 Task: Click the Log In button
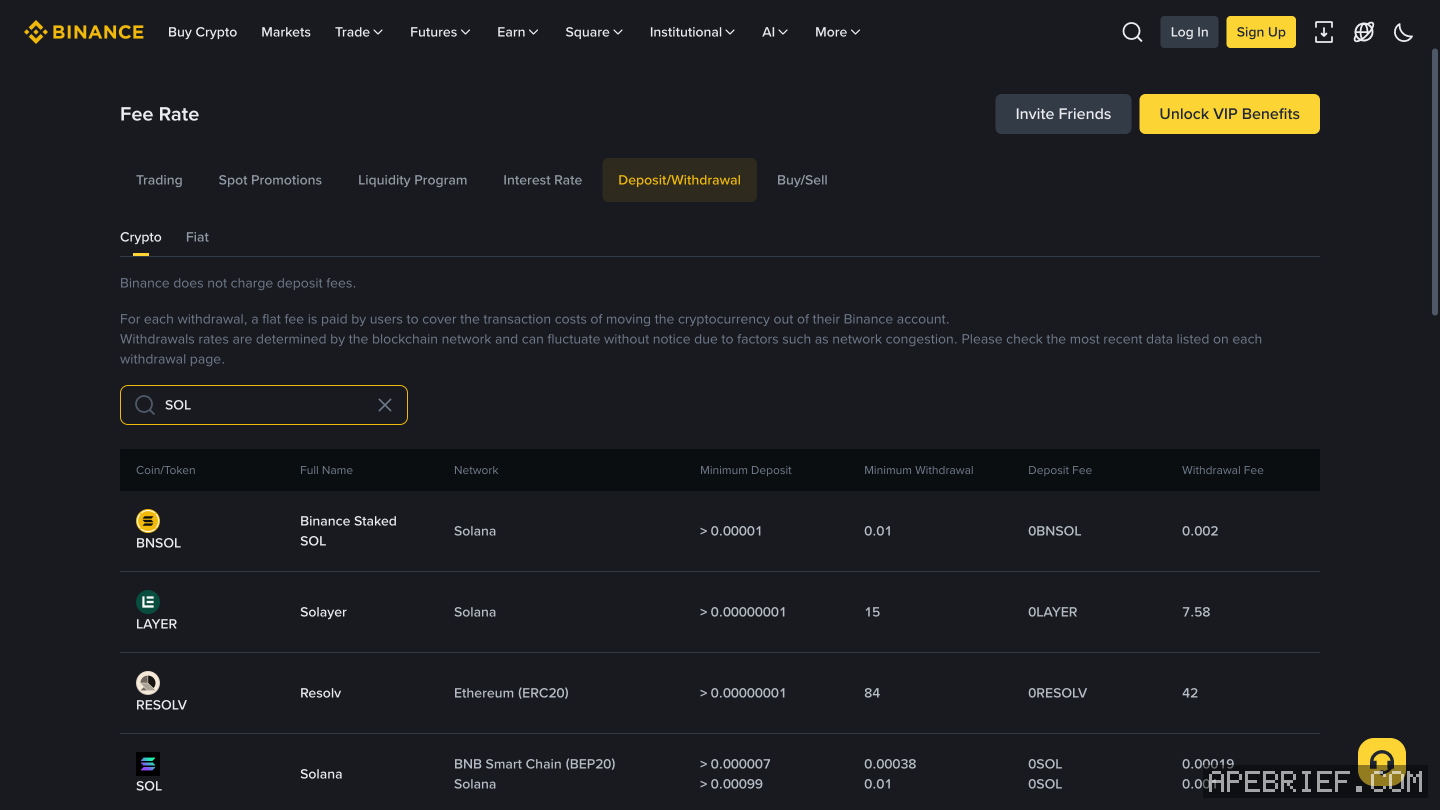[1189, 32]
